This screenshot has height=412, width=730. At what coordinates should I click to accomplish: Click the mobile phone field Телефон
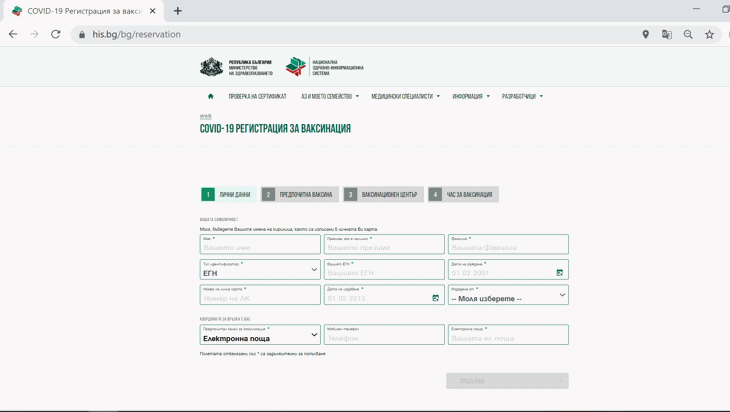tap(384, 335)
